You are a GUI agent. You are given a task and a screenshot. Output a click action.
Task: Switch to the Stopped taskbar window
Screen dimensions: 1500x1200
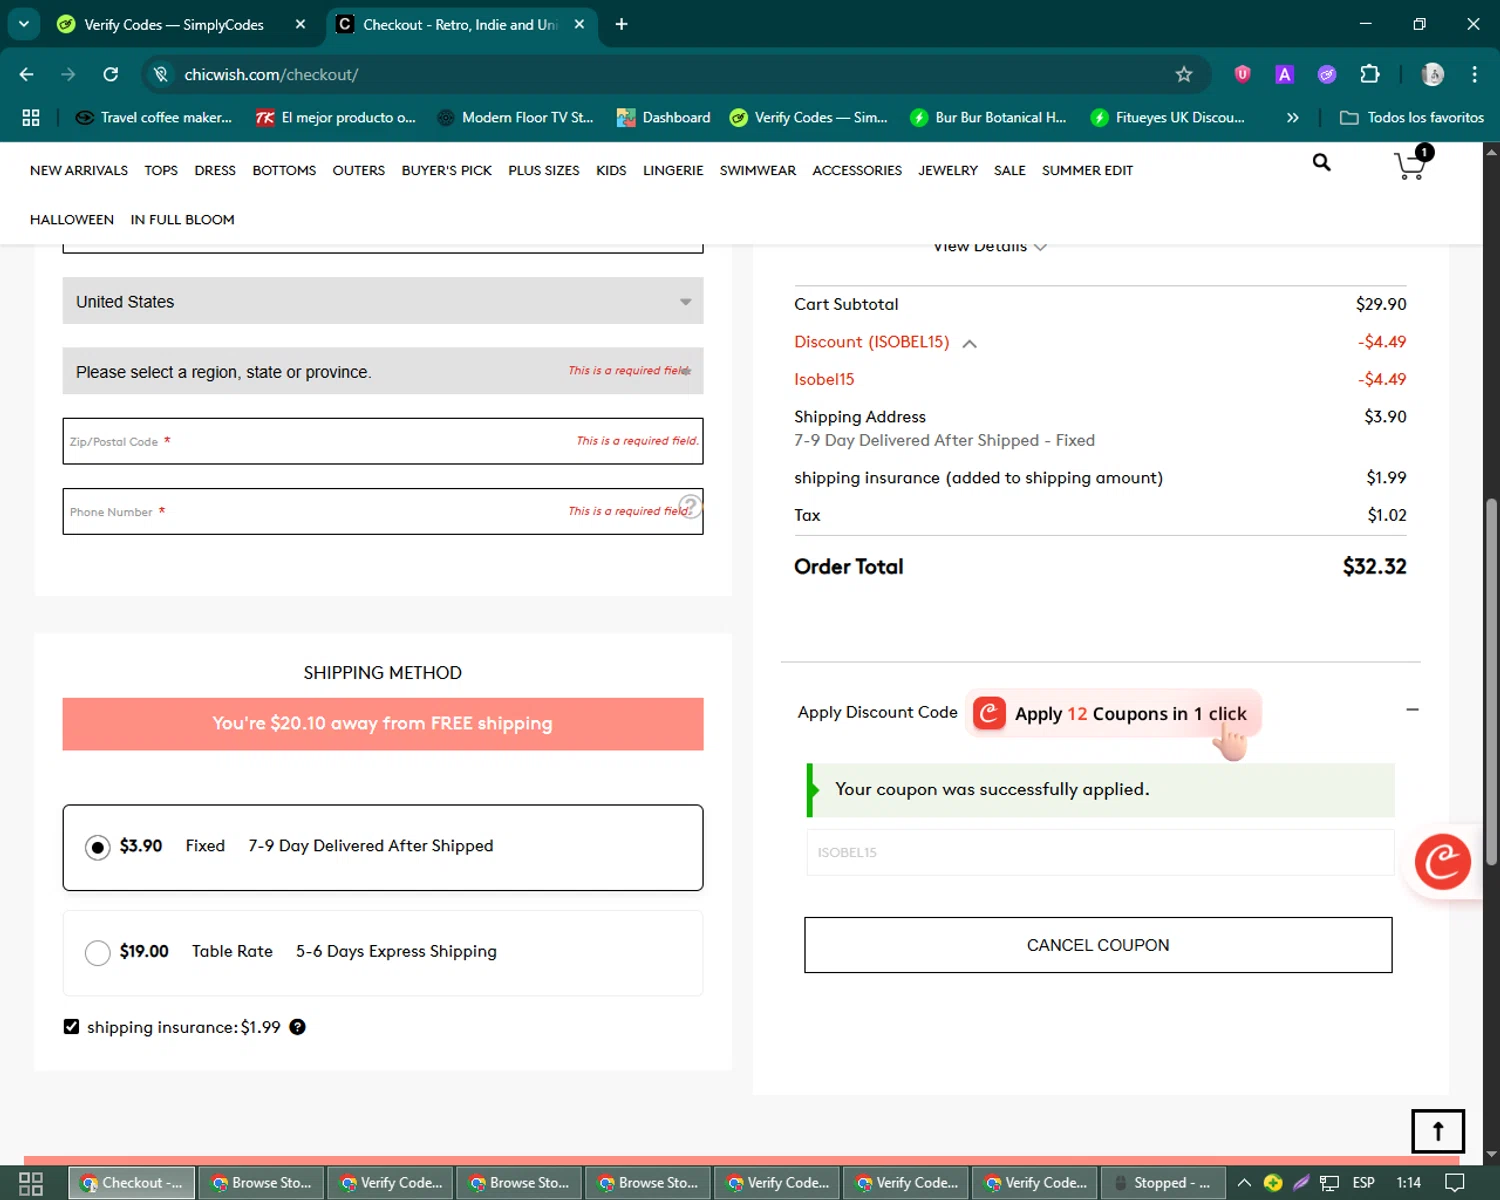(1163, 1183)
